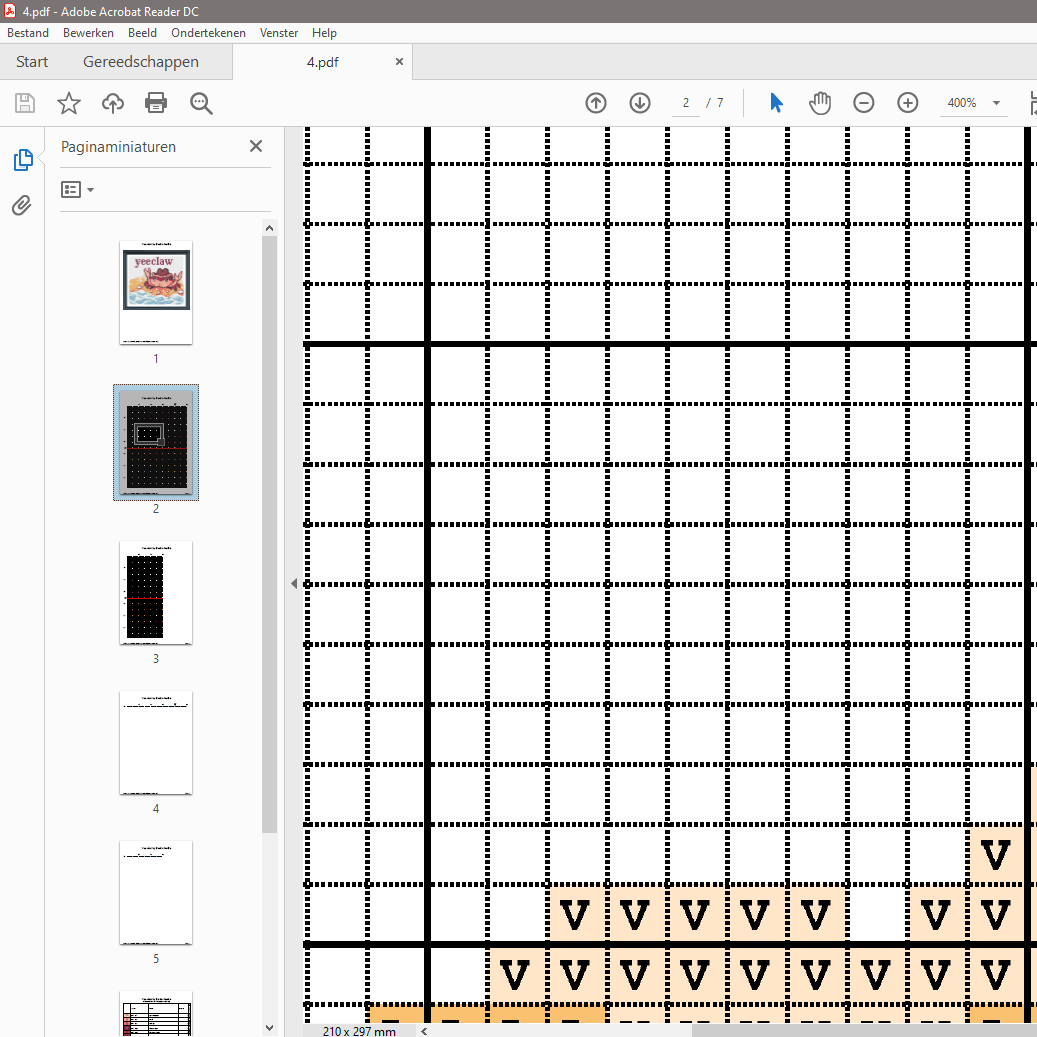This screenshot has width=1037, height=1037.
Task: Collapse the navigation pane with side arrow
Action: coord(294,583)
